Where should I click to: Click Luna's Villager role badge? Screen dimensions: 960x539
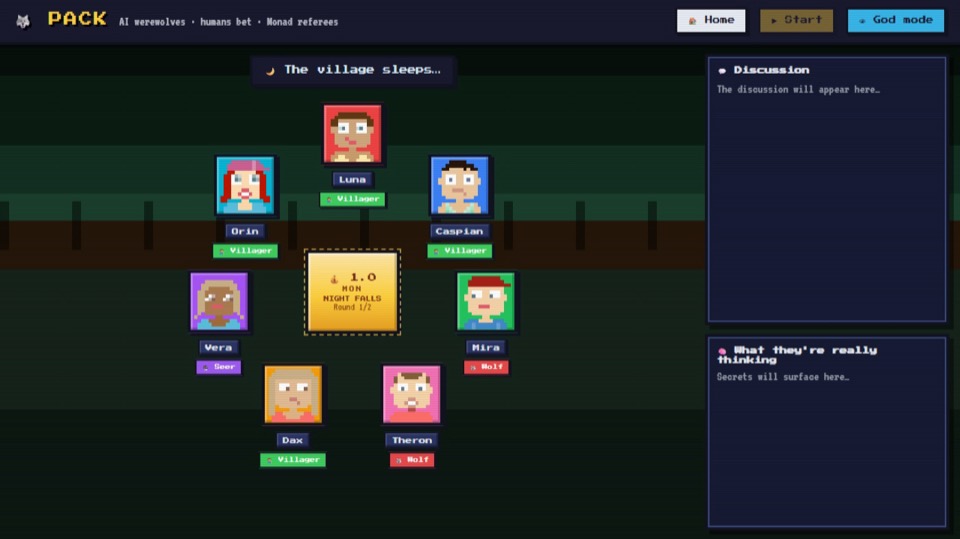point(353,199)
